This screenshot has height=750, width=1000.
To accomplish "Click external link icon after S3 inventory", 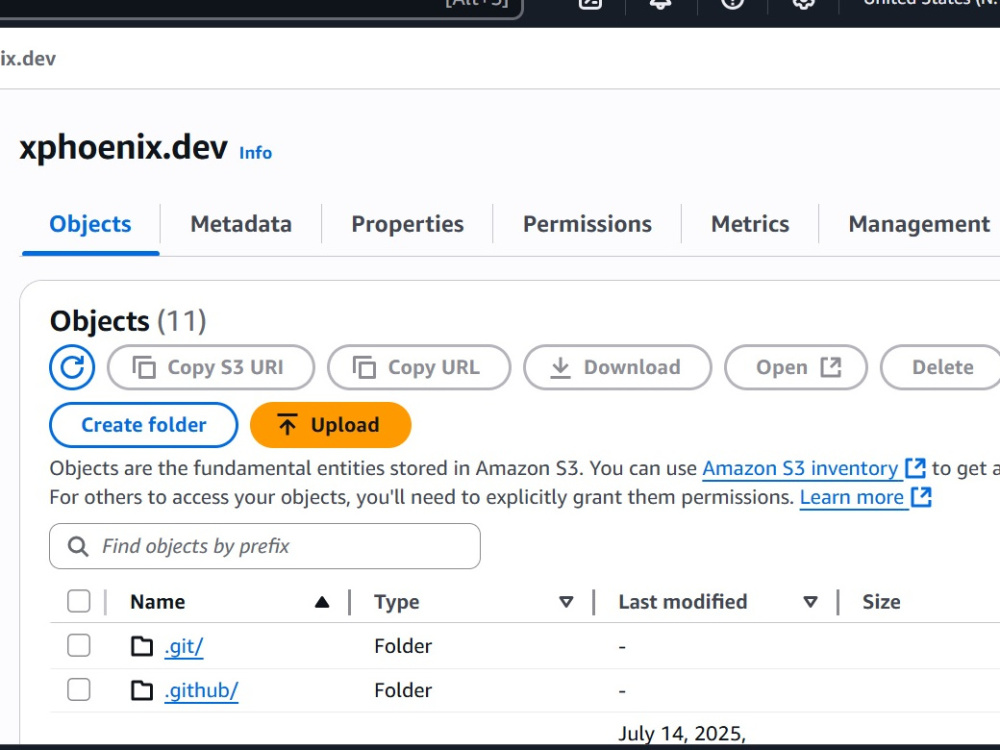I will (x=916, y=468).
